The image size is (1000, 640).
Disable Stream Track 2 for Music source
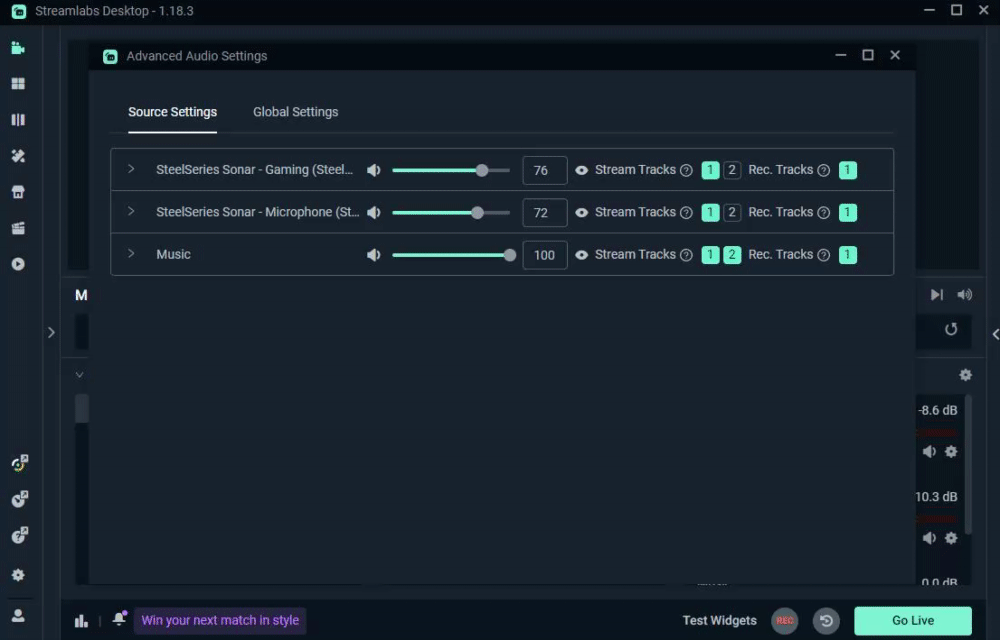pos(732,255)
